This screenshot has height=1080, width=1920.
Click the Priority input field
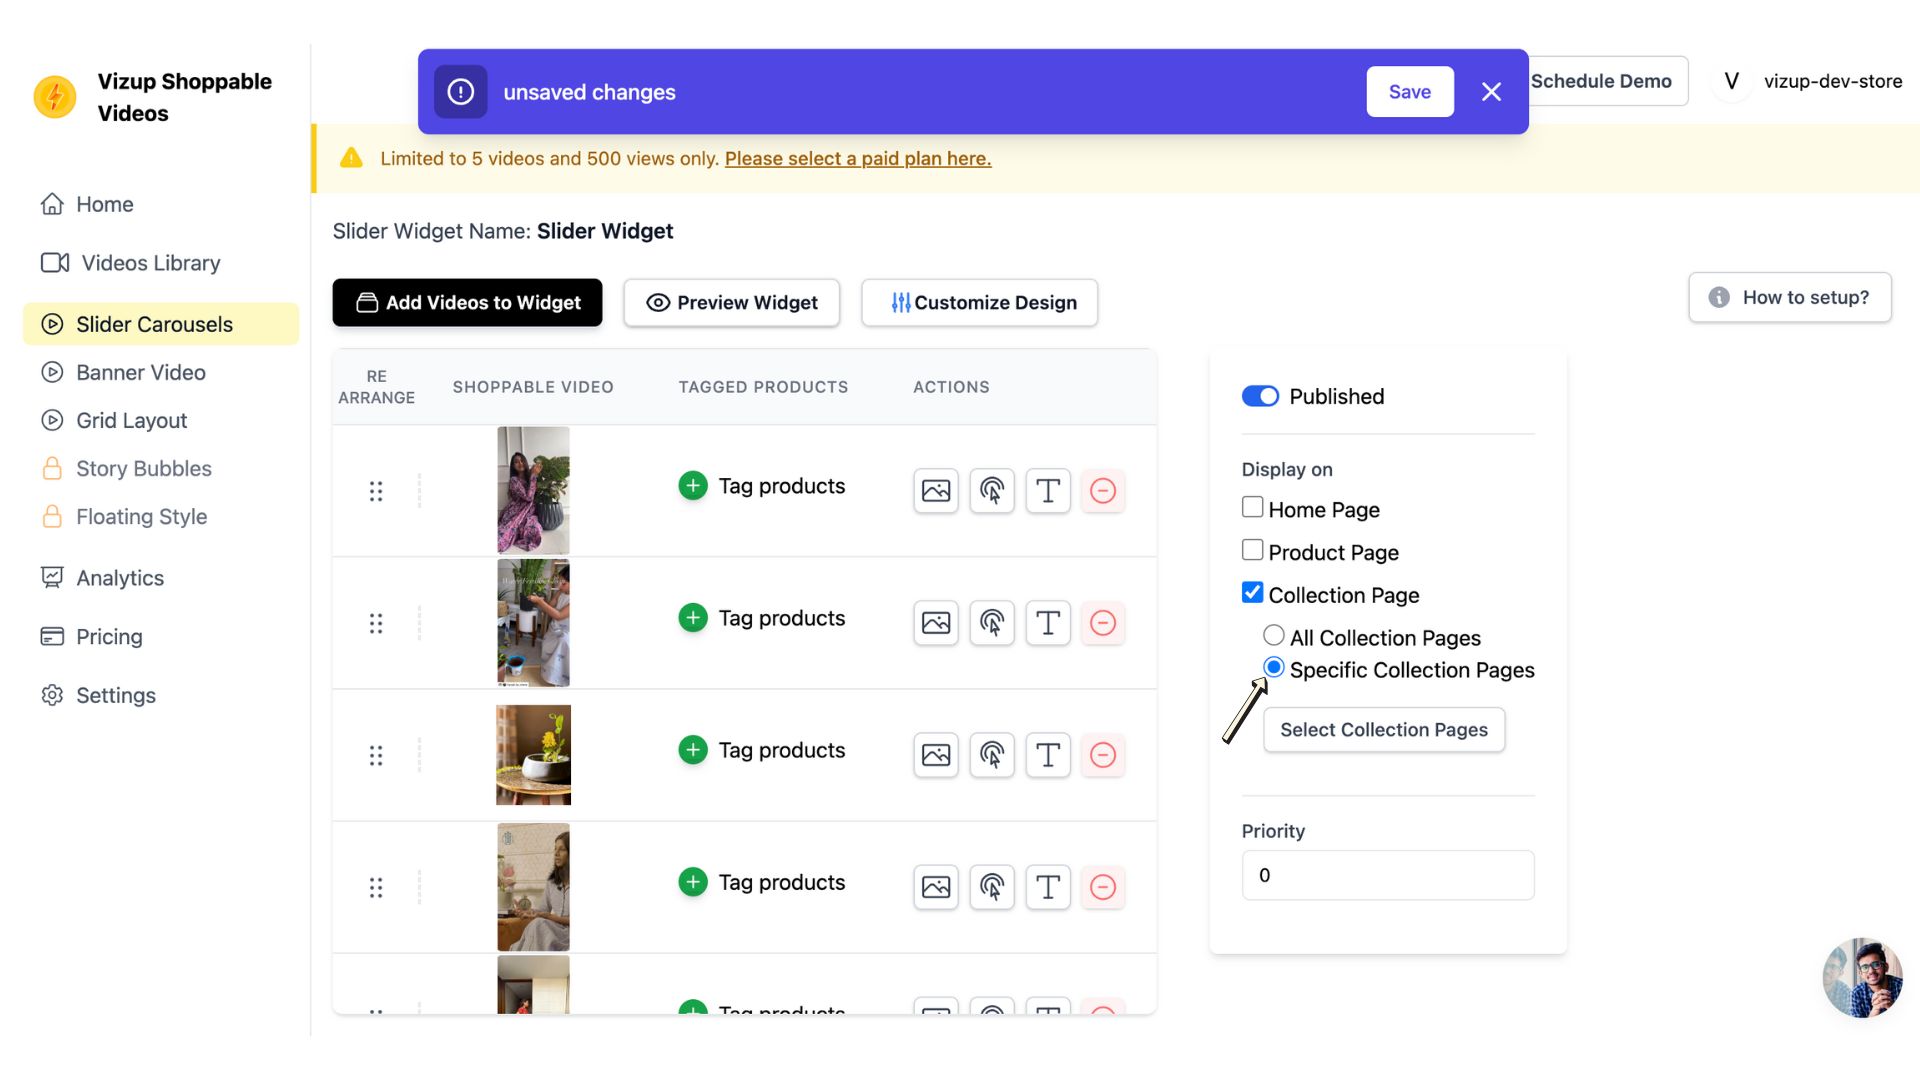[x=1387, y=874]
